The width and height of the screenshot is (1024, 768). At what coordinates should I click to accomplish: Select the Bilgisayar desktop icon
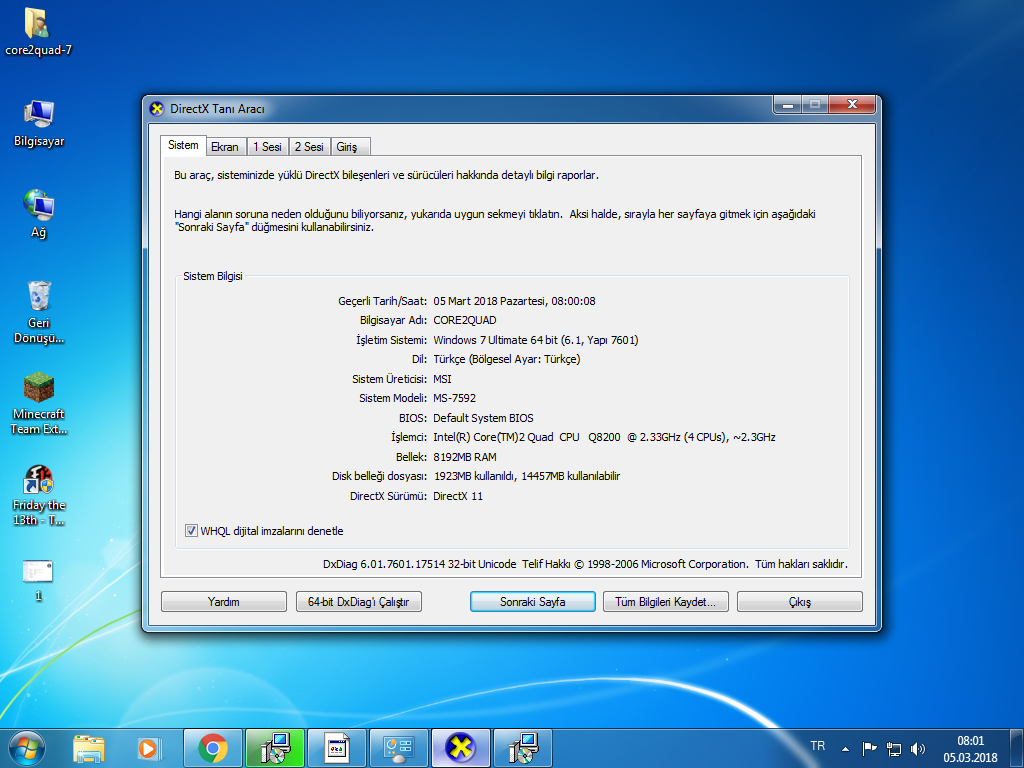pos(39,123)
